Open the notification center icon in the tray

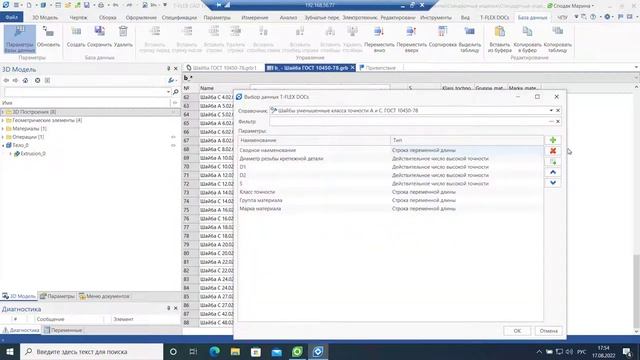(627, 351)
